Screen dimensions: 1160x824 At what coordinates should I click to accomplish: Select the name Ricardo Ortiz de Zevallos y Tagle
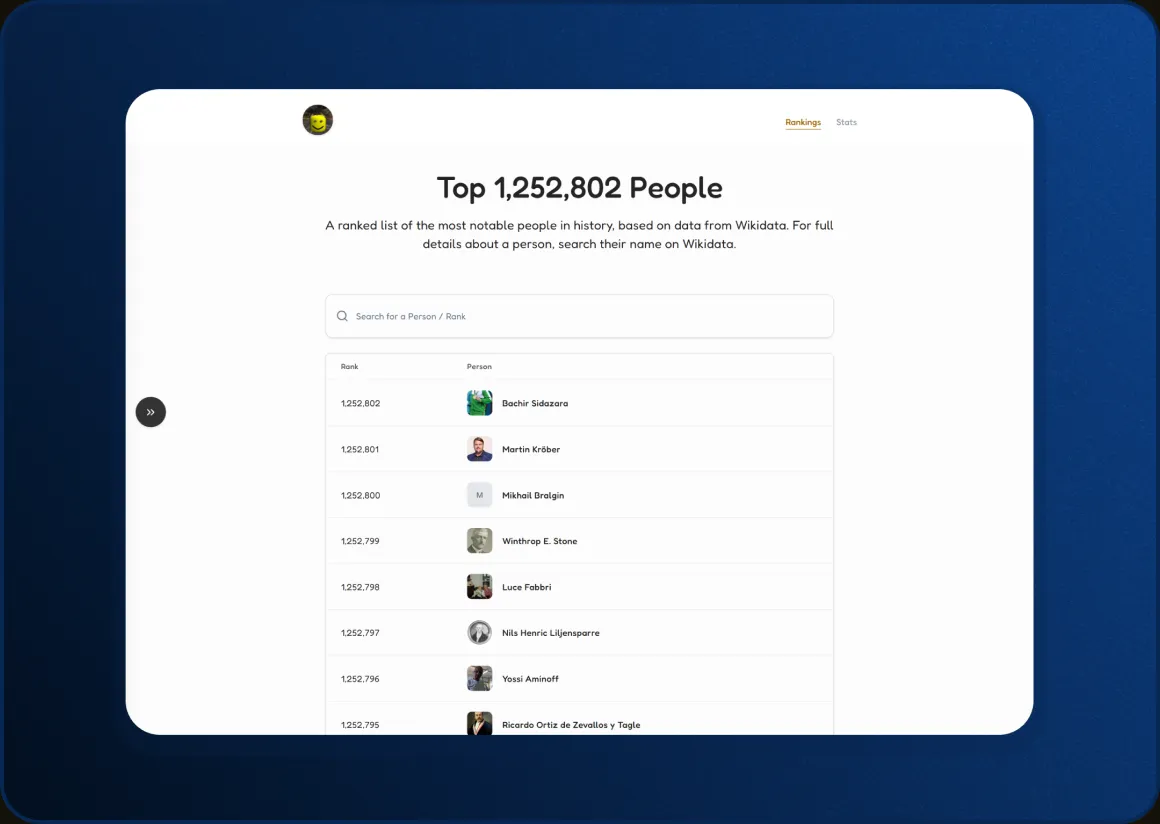[x=571, y=725]
